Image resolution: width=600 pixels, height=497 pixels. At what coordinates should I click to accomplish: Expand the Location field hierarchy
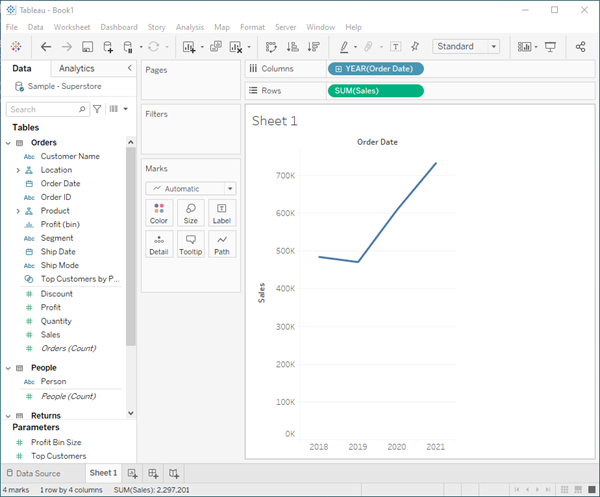18,170
